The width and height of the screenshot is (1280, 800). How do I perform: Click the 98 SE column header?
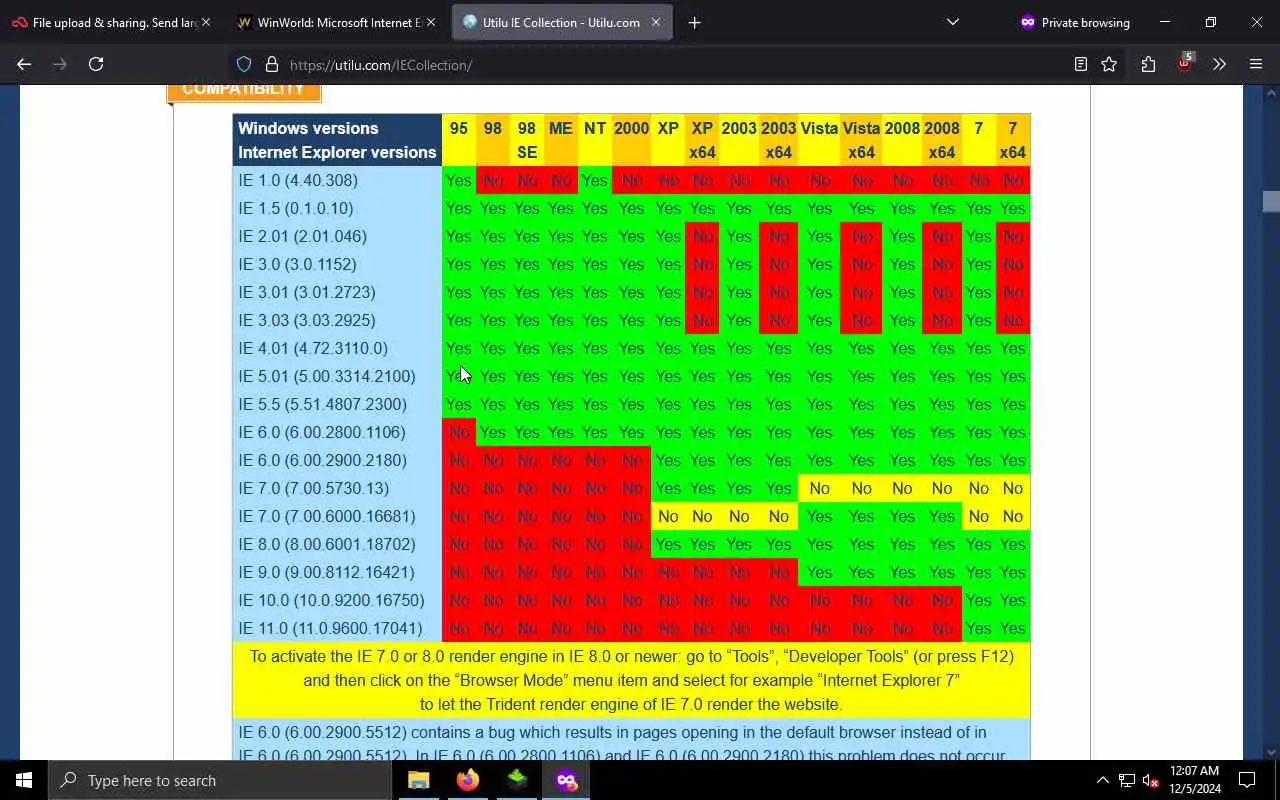[x=527, y=140]
